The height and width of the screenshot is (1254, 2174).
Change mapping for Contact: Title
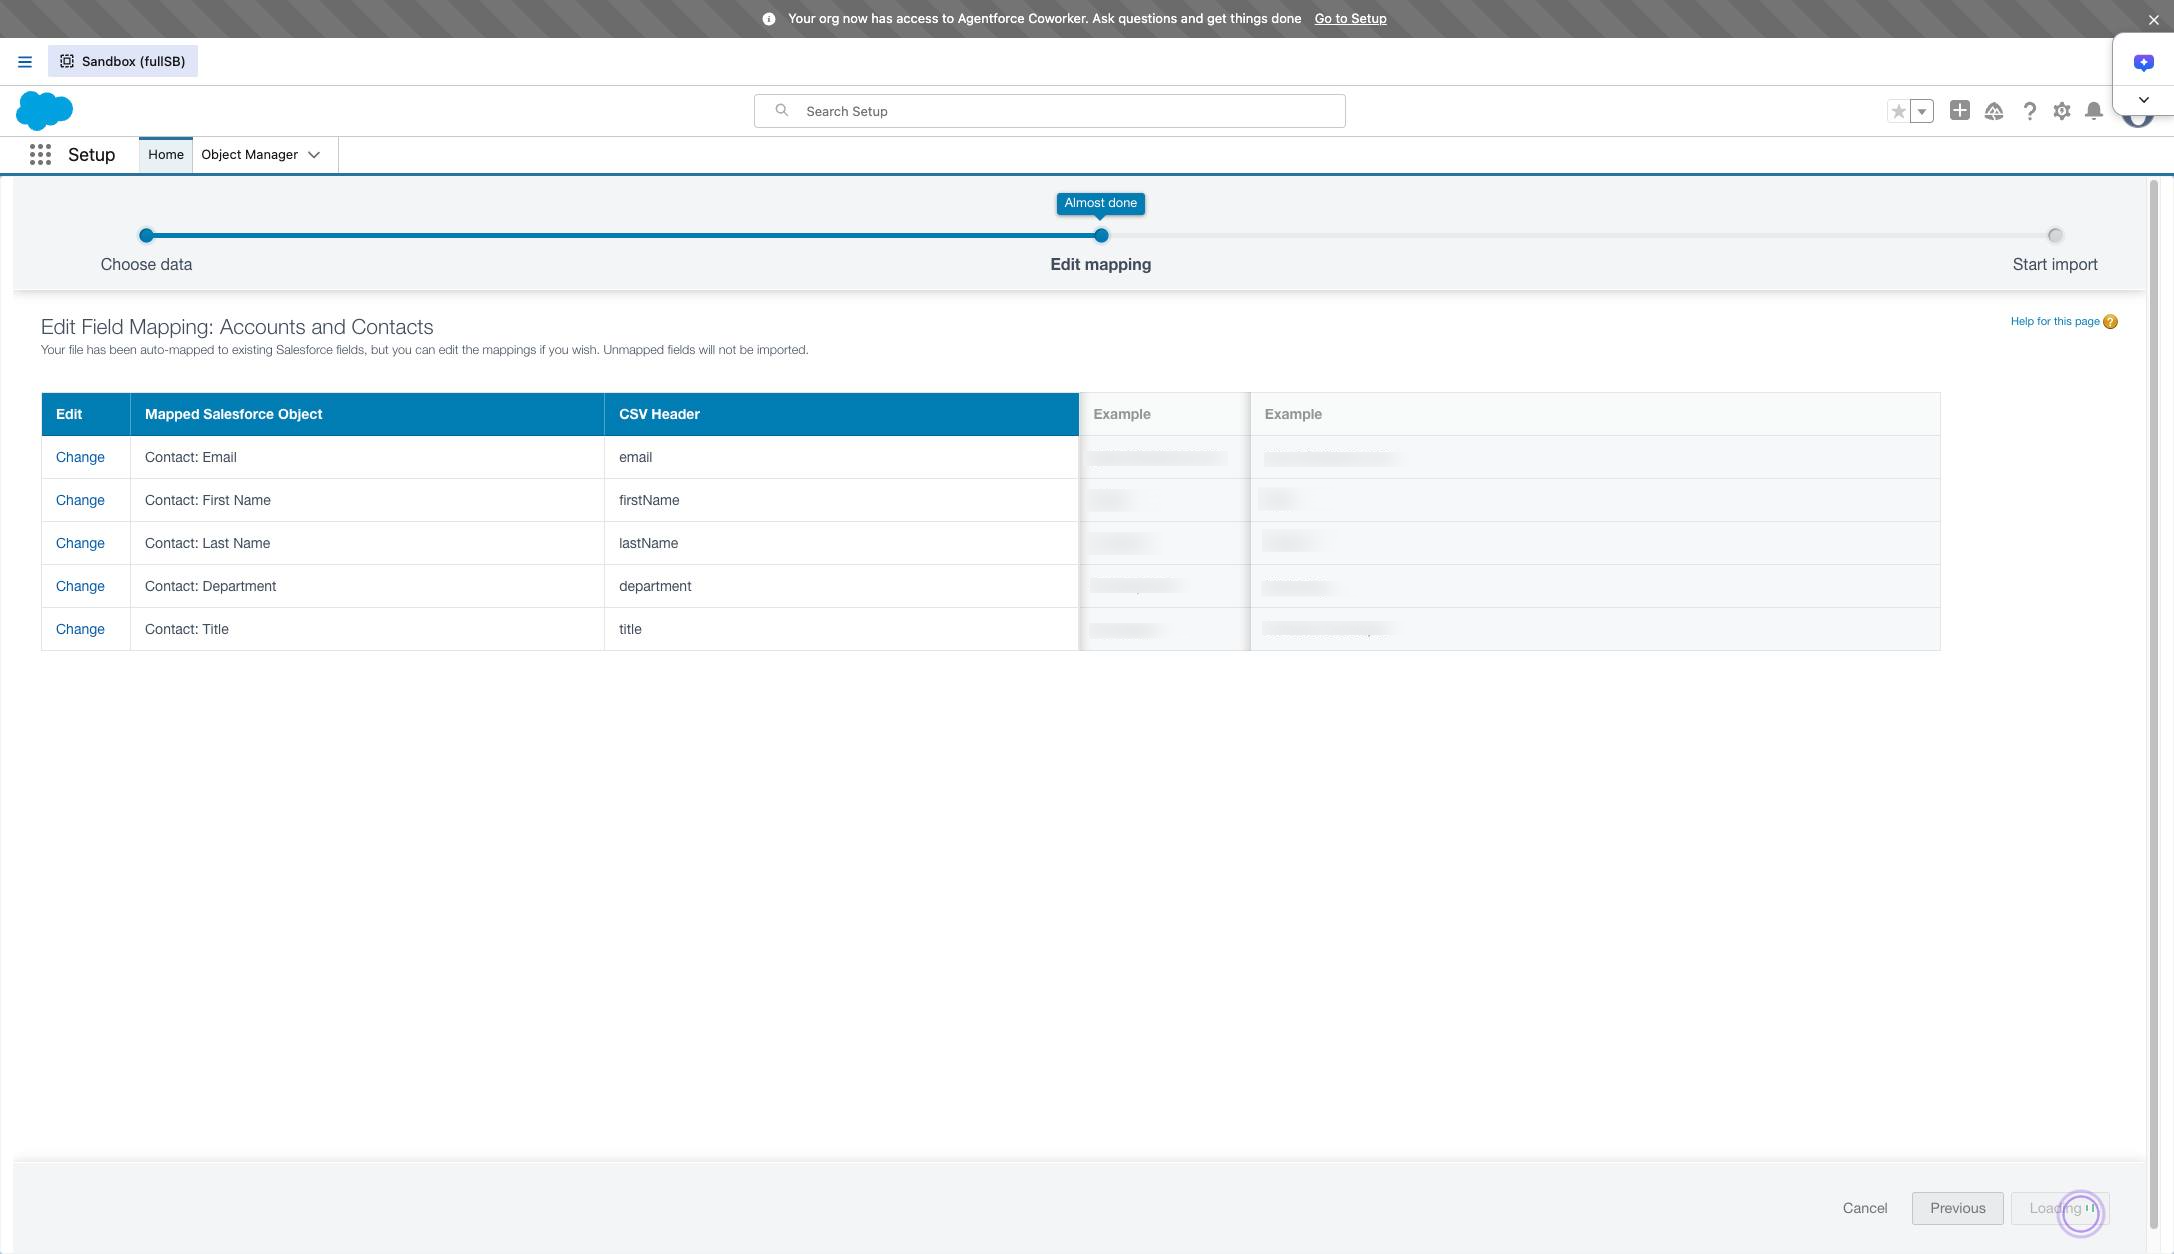80,629
